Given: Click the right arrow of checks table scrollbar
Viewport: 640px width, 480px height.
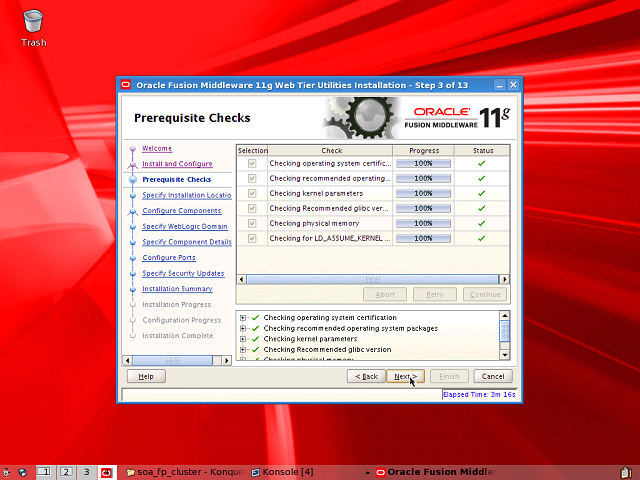Looking at the screenshot, I should 505,280.
